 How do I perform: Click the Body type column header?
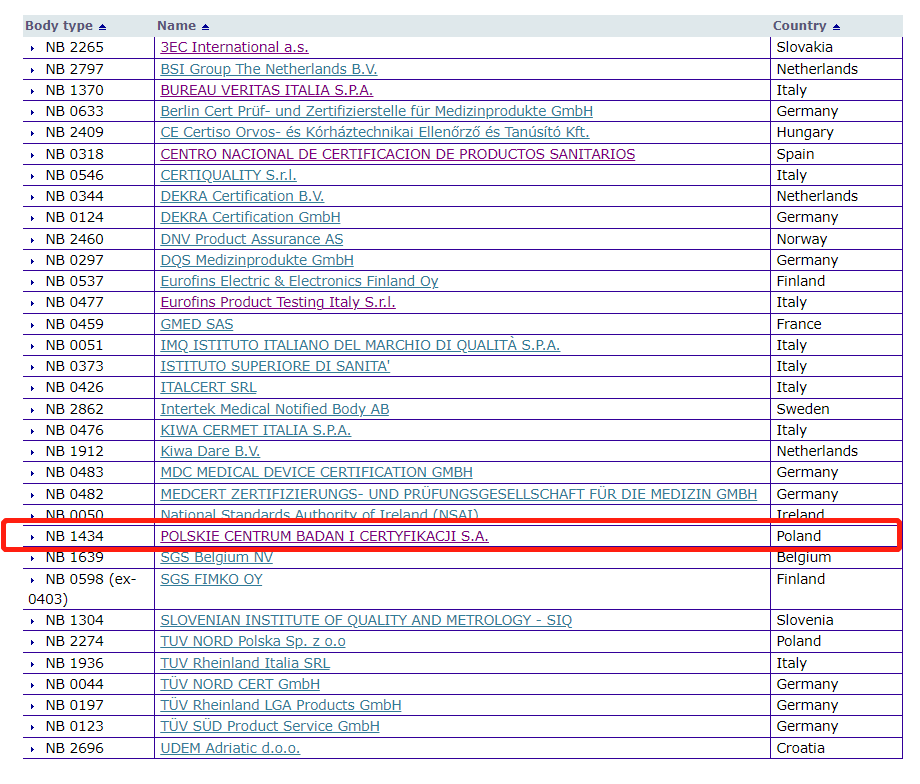click(x=59, y=26)
